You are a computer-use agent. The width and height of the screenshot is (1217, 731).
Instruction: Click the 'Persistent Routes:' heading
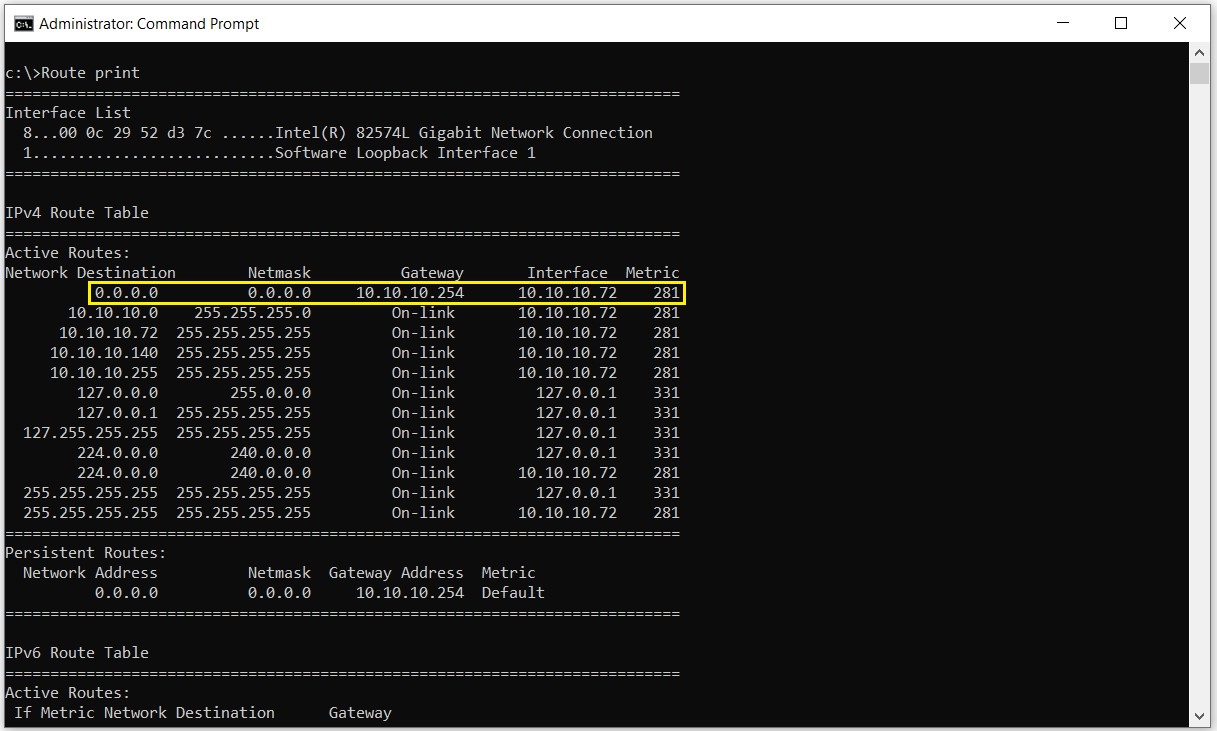86,553
